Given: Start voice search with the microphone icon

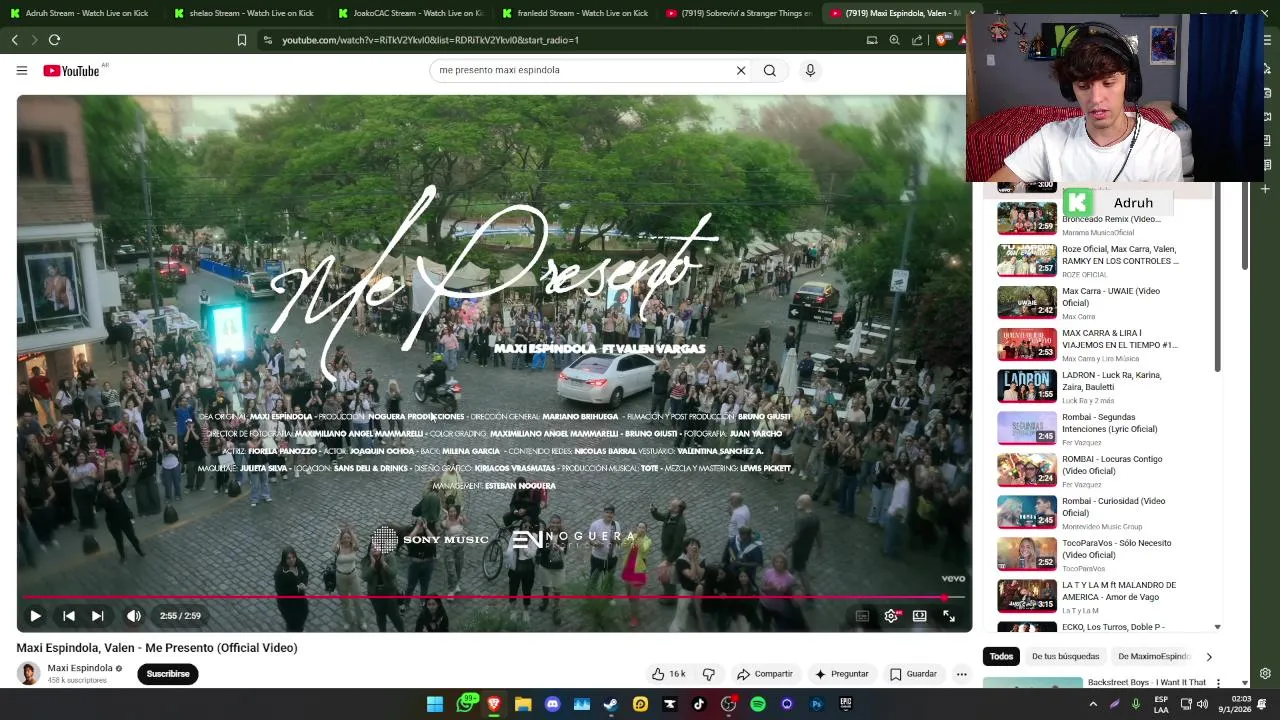Looking at the screenshot, I should (810, 70).
